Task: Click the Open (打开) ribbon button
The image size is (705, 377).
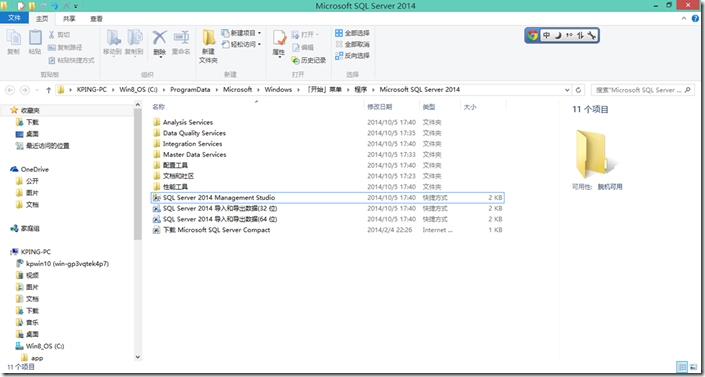Action: (305, 35)
